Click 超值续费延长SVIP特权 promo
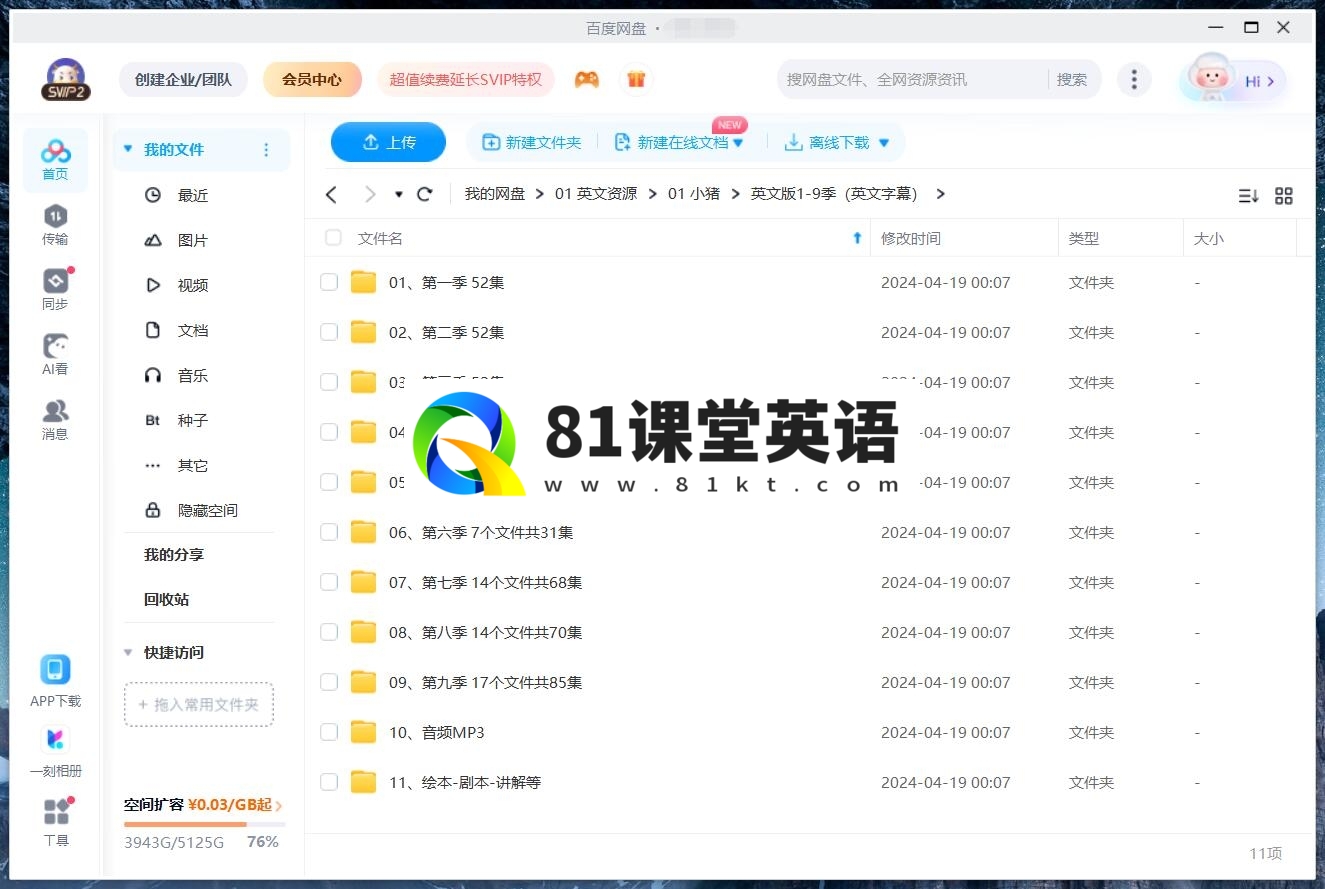 pos(465,80)
